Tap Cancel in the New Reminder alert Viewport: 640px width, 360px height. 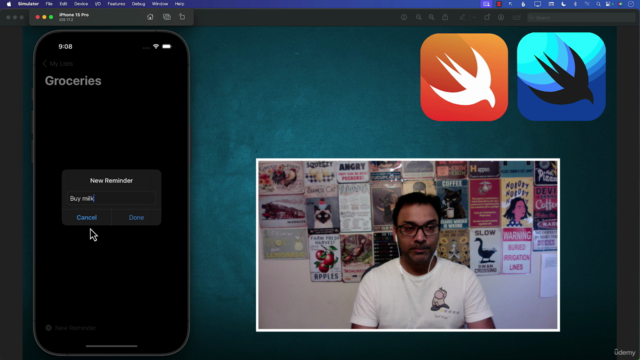pos(87,218)
